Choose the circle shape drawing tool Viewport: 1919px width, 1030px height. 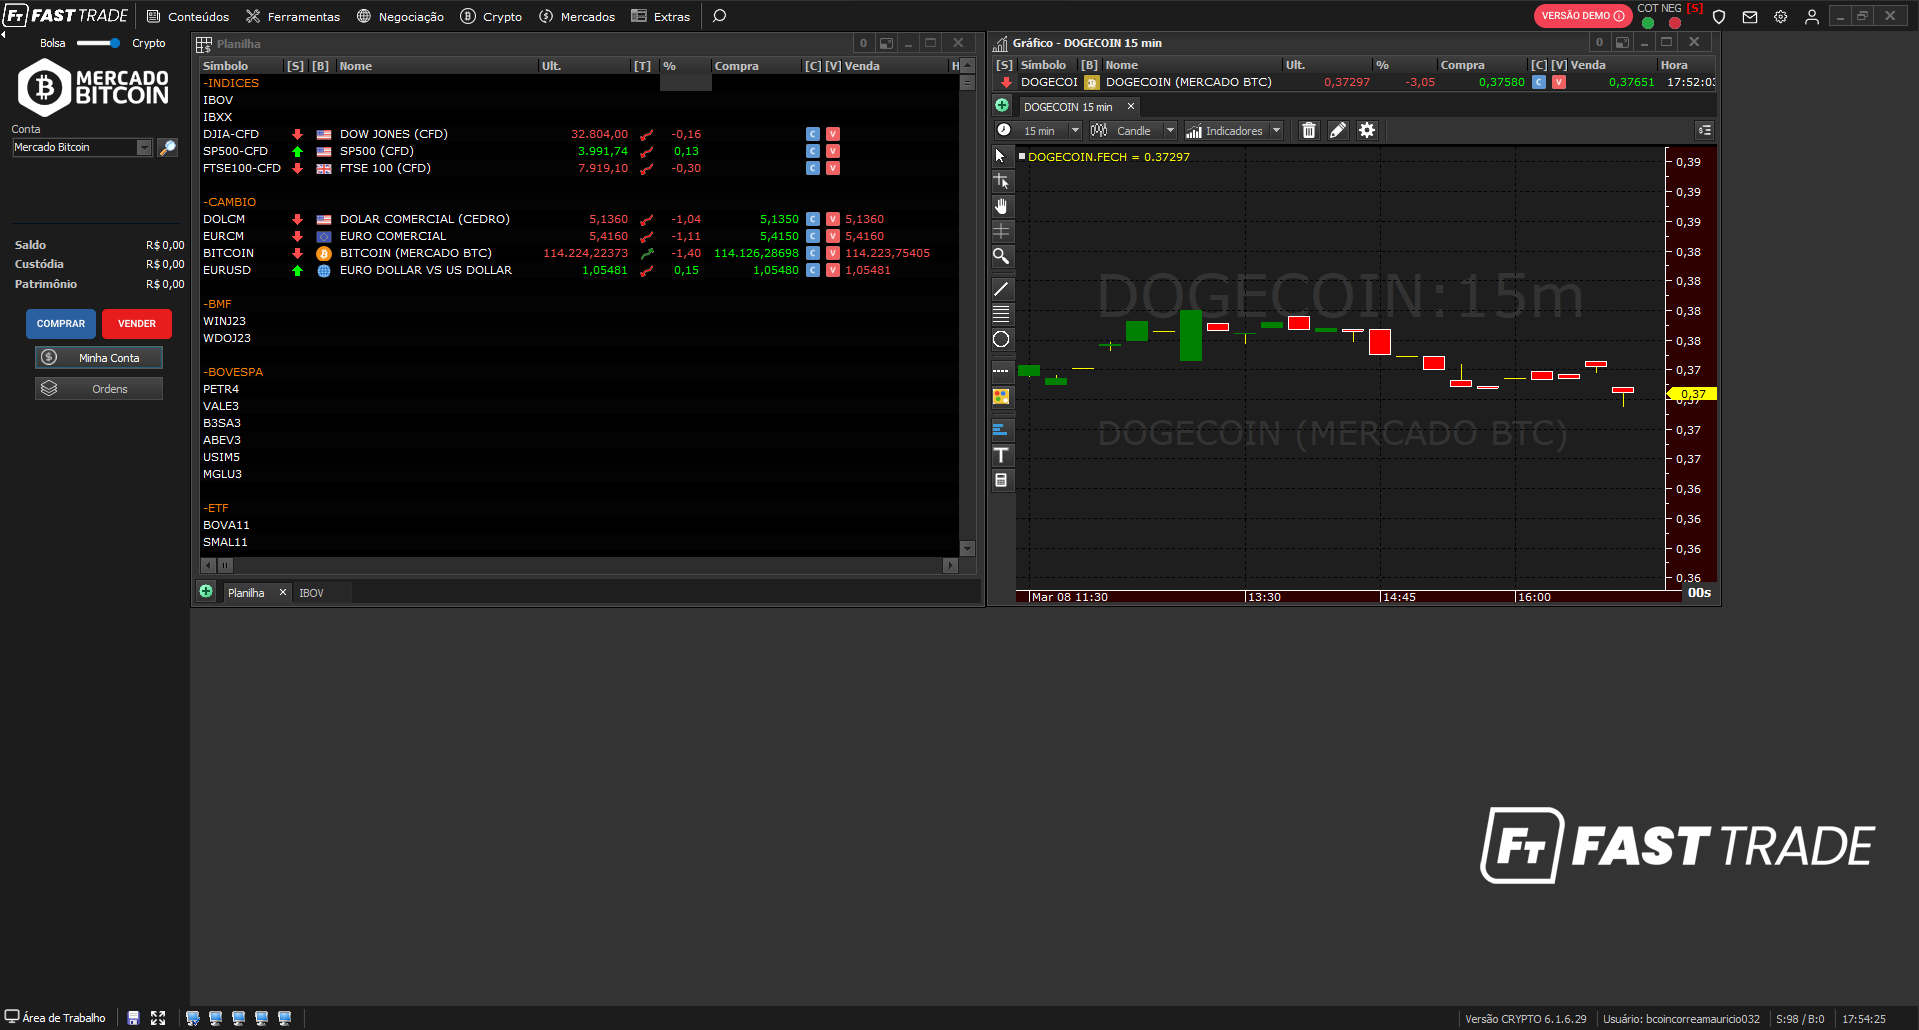pyautogui.click(x=1001, y=340)
